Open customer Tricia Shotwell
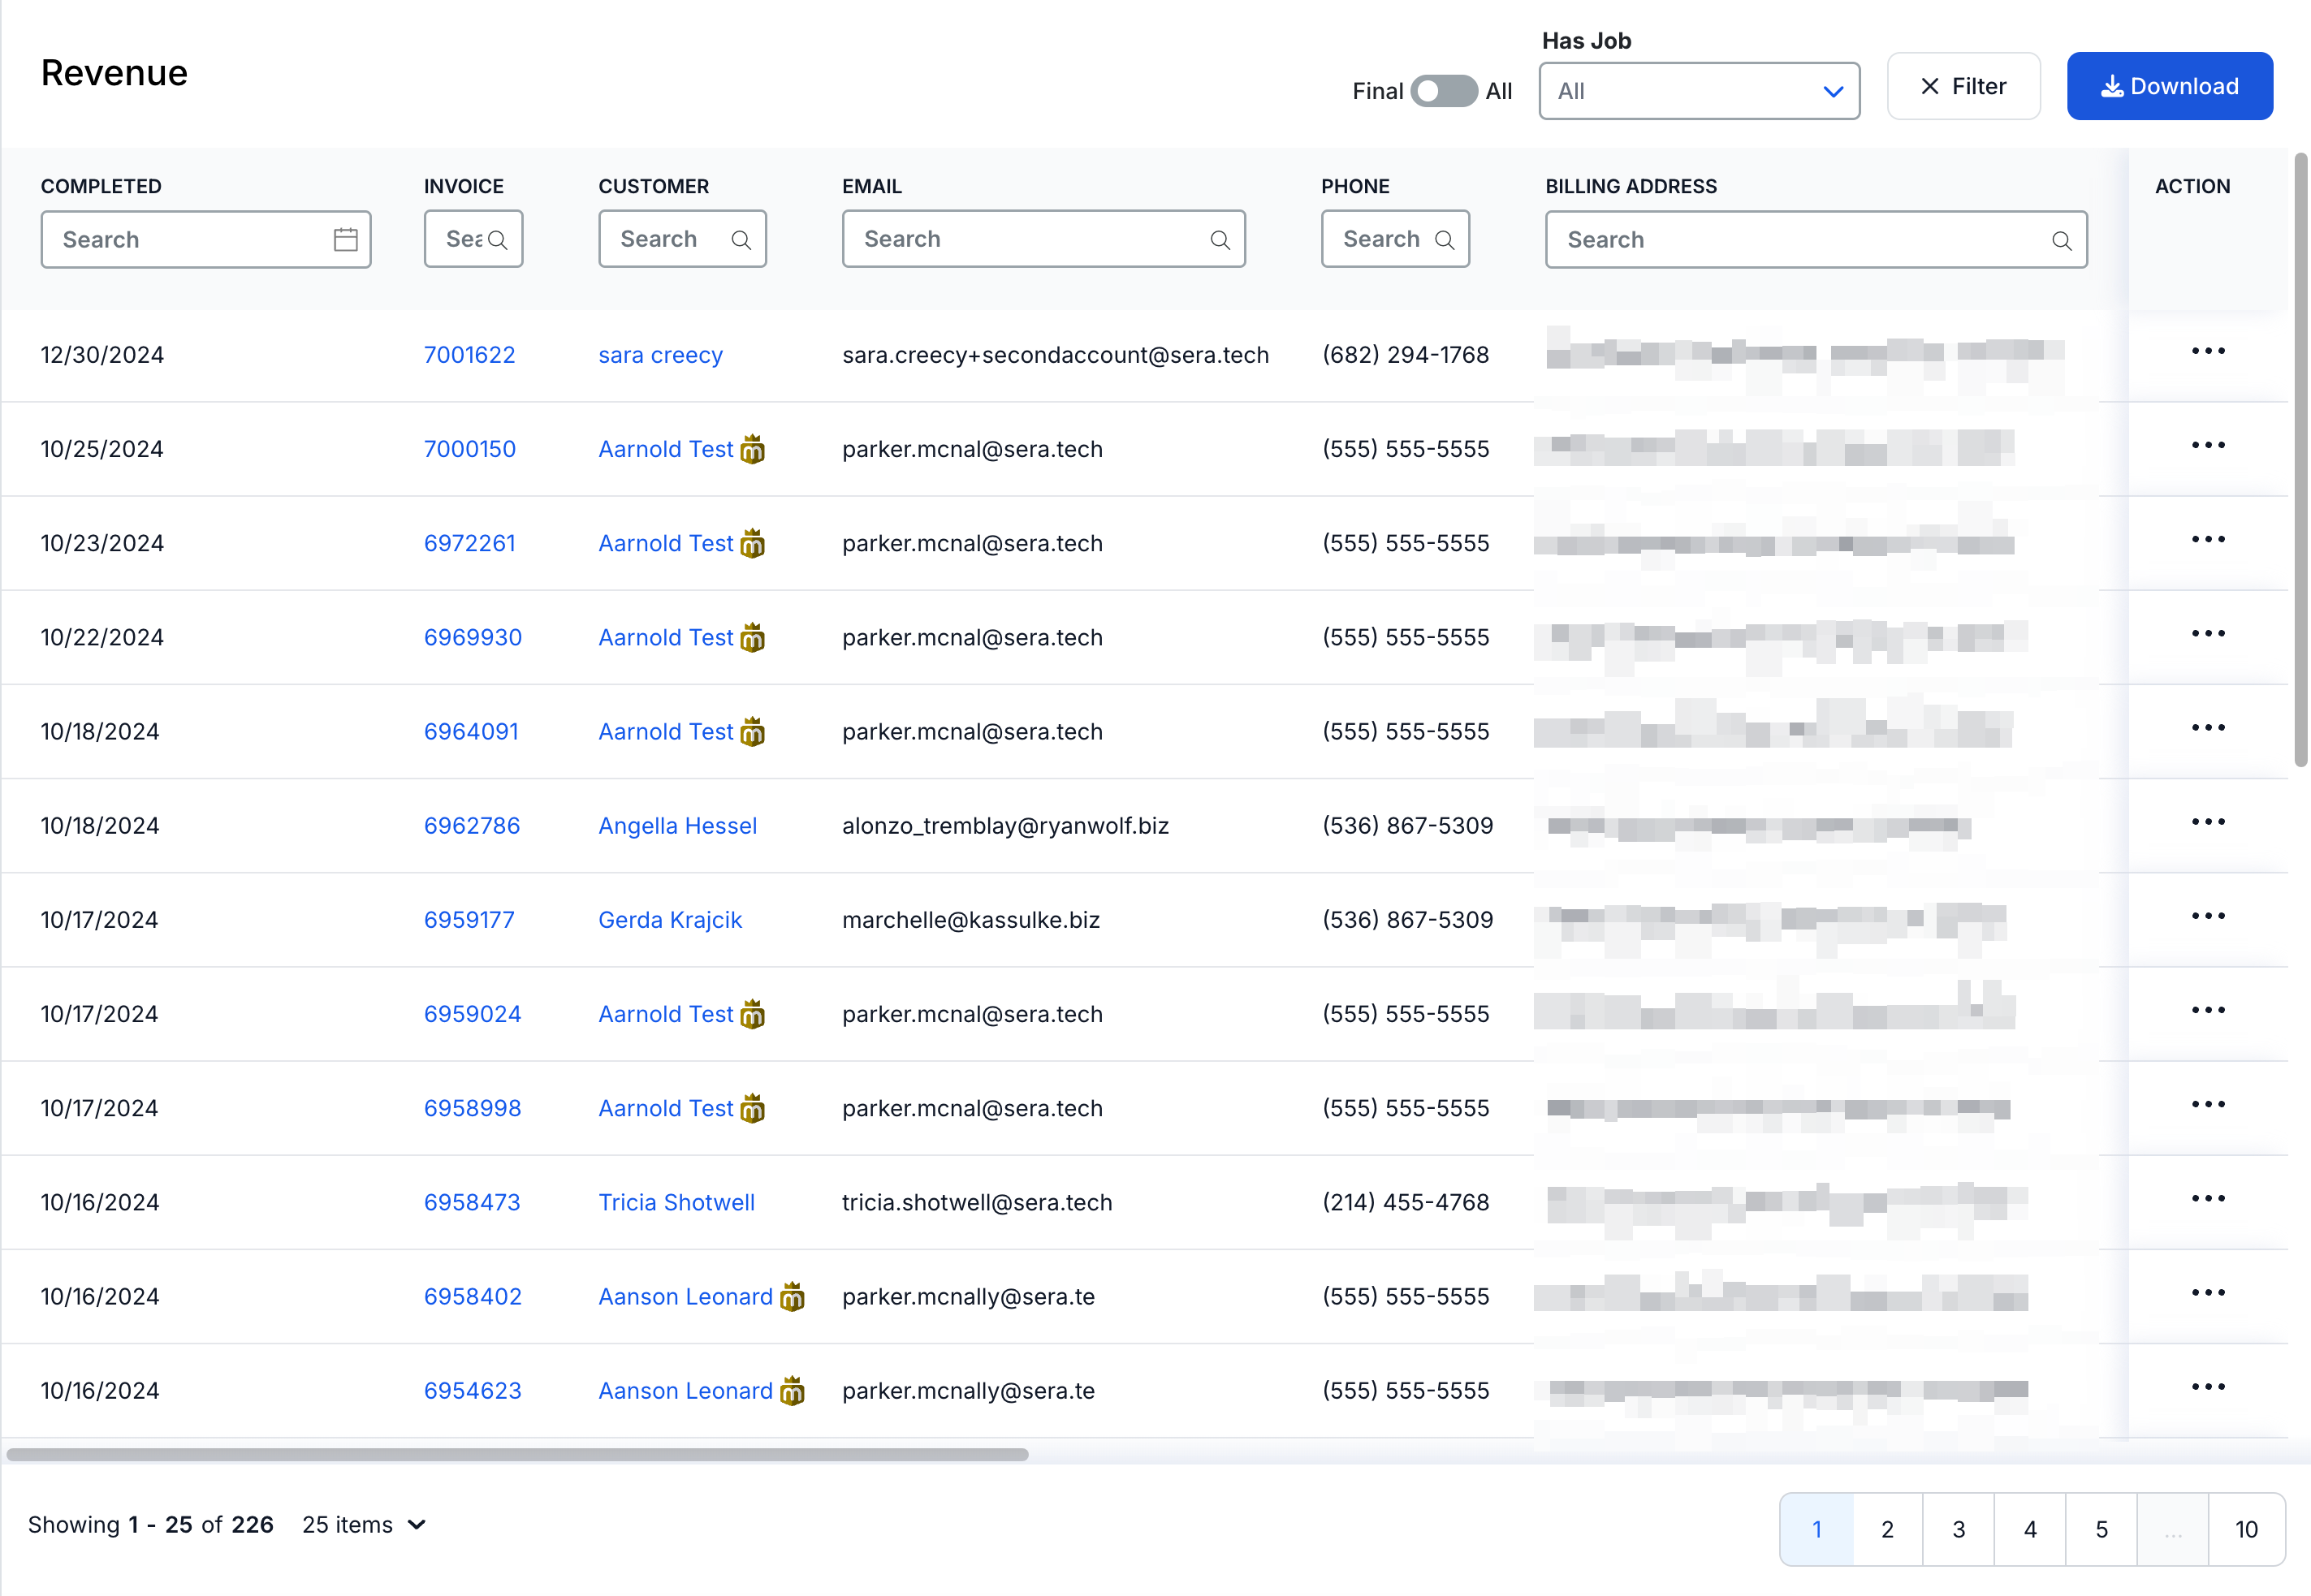This screenshot has width=2311, height=1596. click(x=676, y=1202)
